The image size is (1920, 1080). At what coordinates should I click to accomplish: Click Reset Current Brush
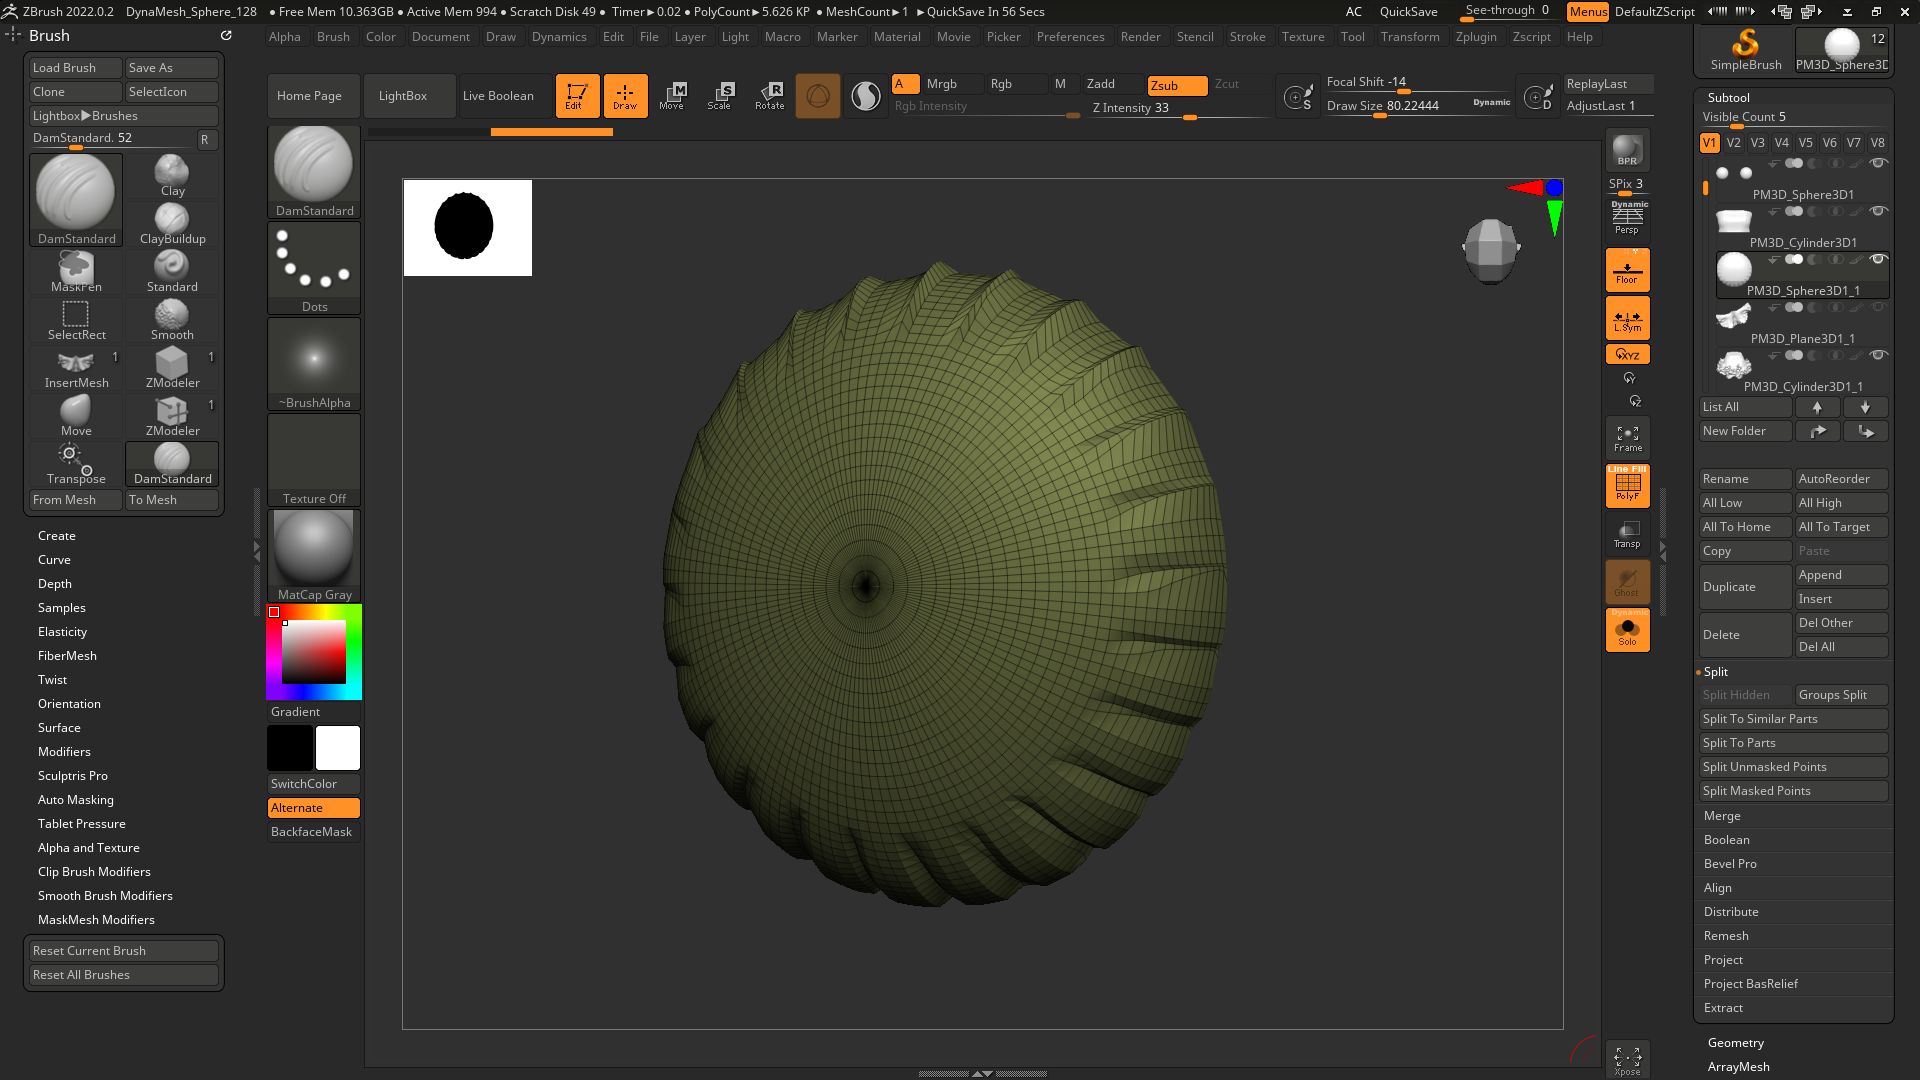click(x=123, y=951)
